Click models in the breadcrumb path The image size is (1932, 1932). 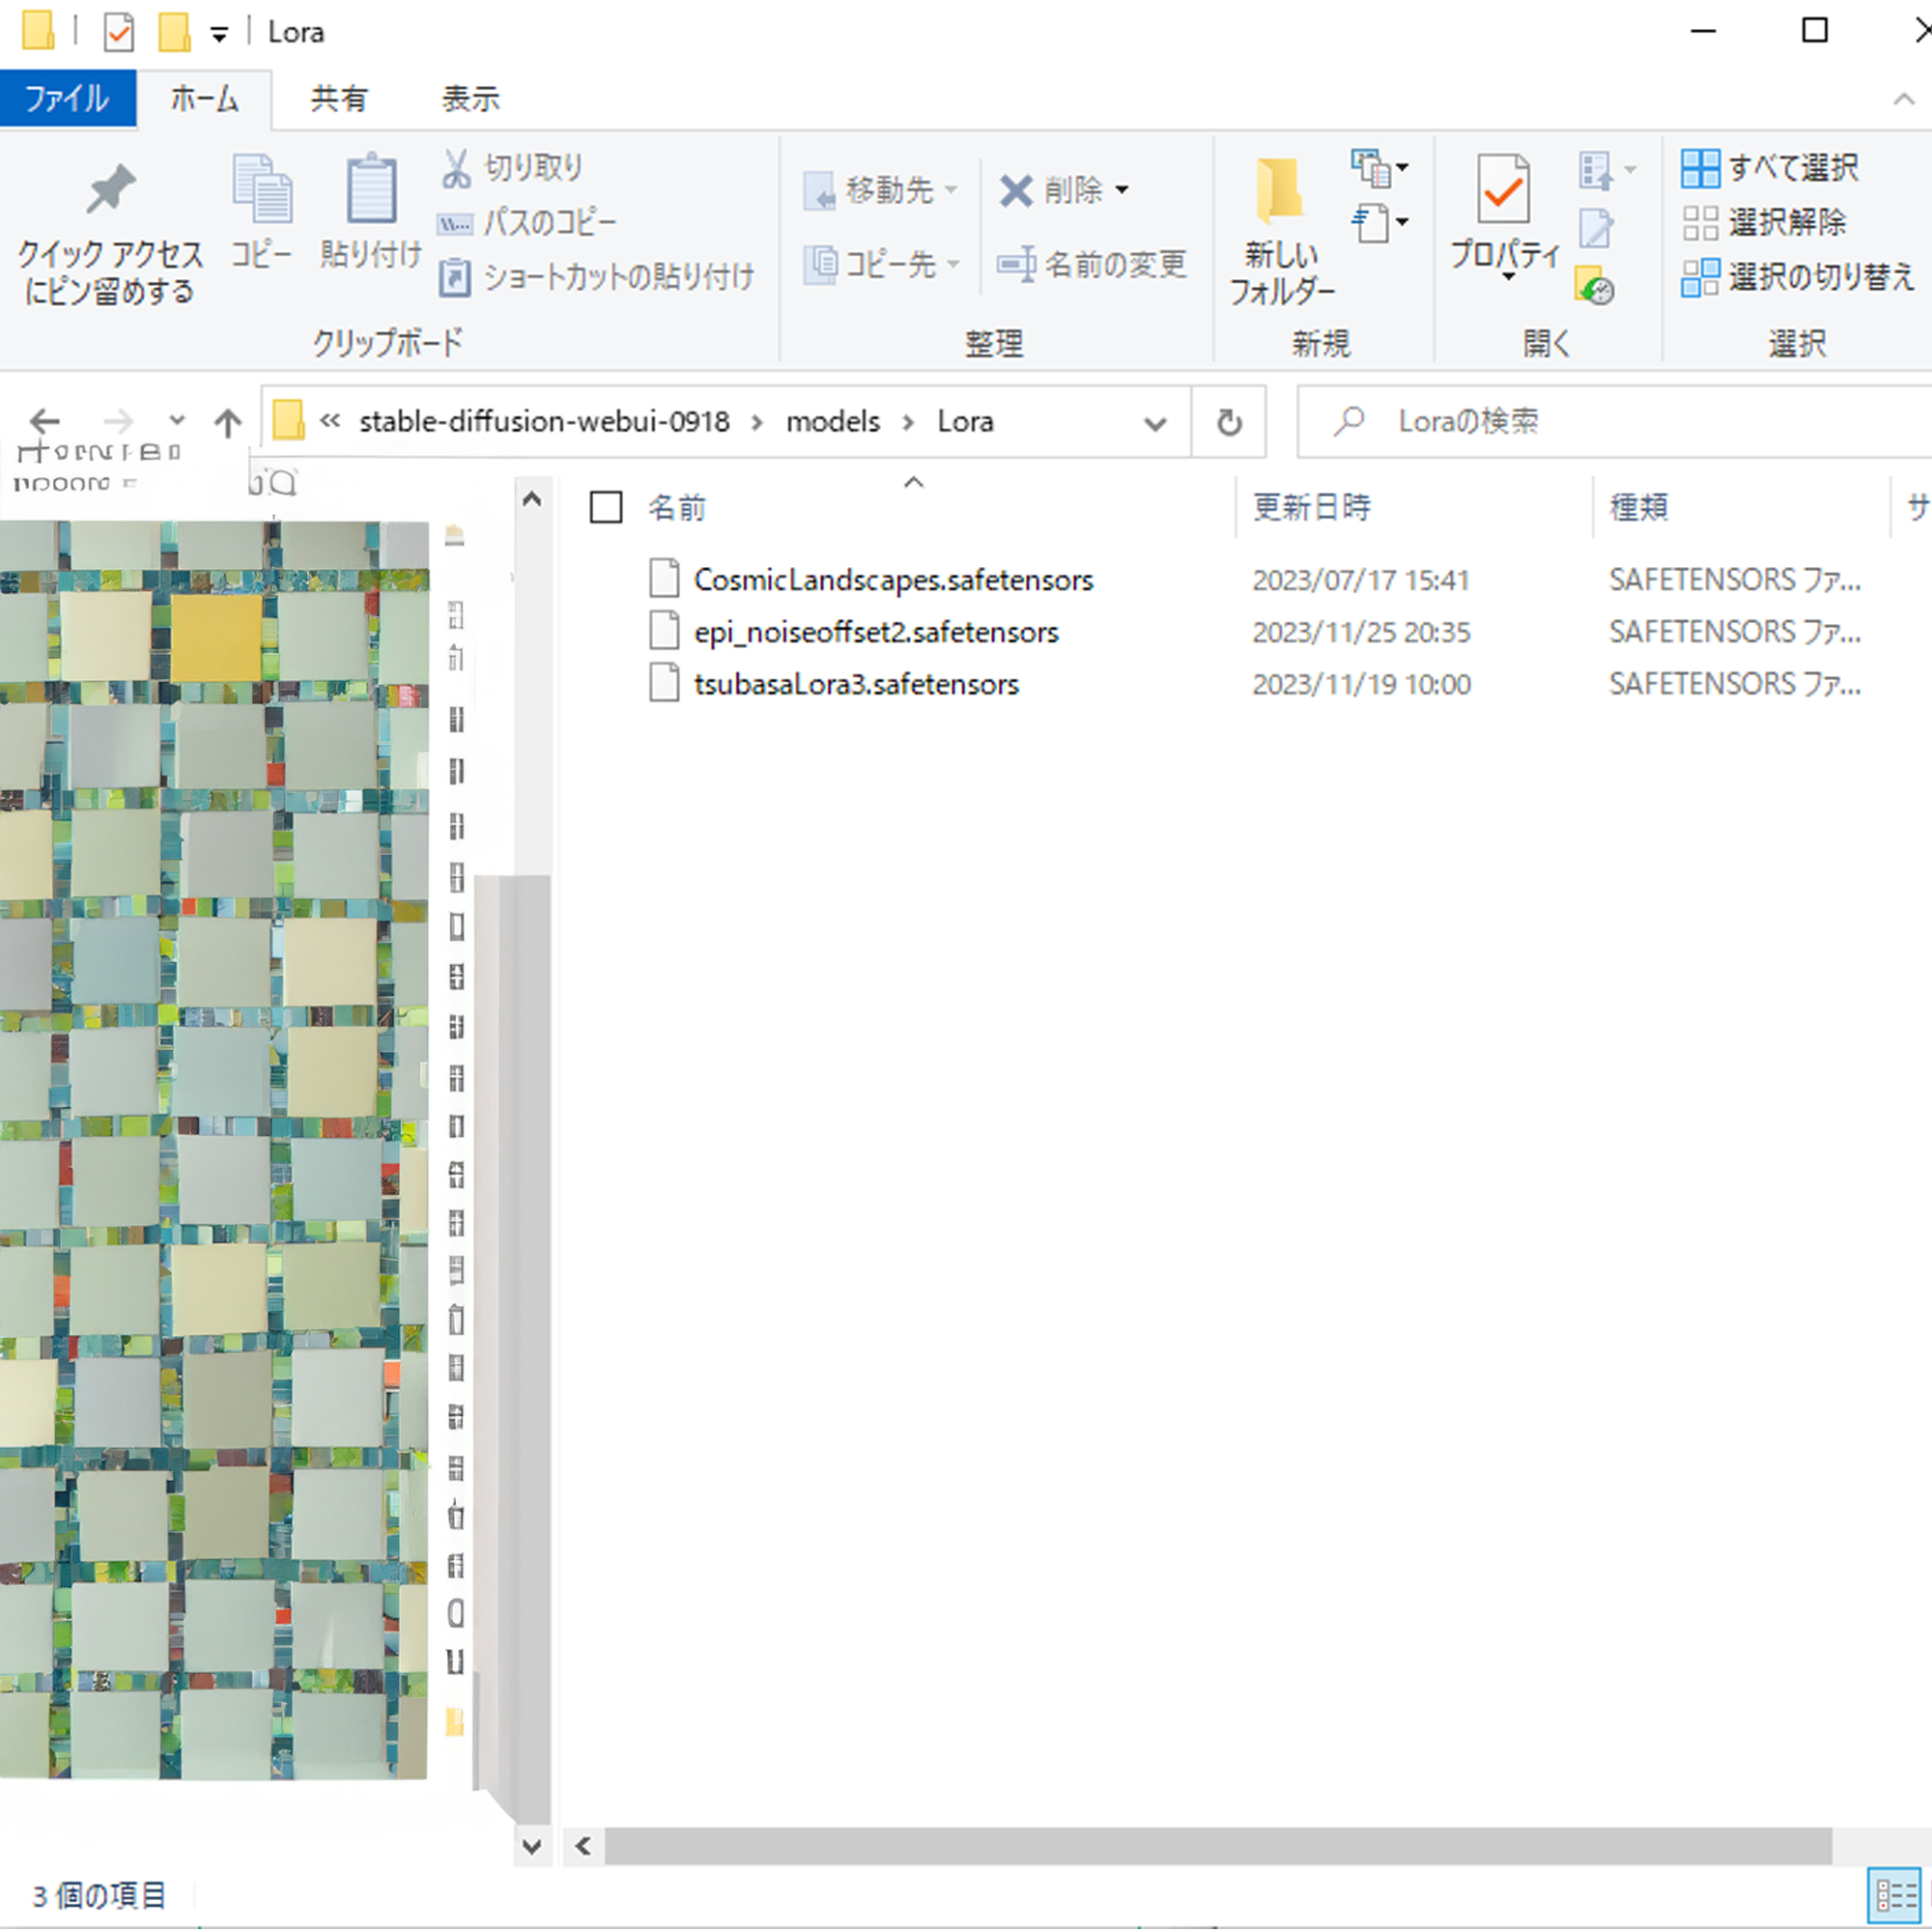tap(832, 422)
